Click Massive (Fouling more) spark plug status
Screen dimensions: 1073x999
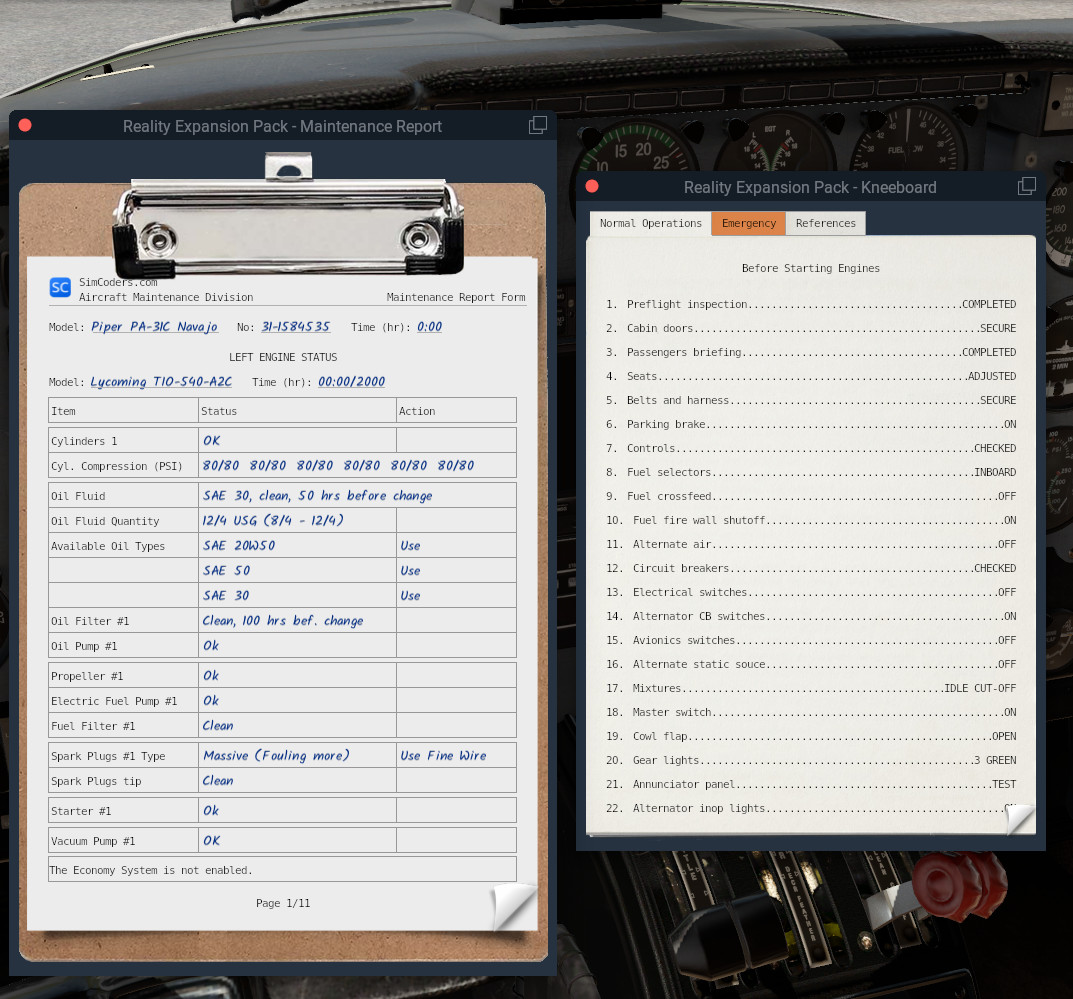tap(276, 755)
